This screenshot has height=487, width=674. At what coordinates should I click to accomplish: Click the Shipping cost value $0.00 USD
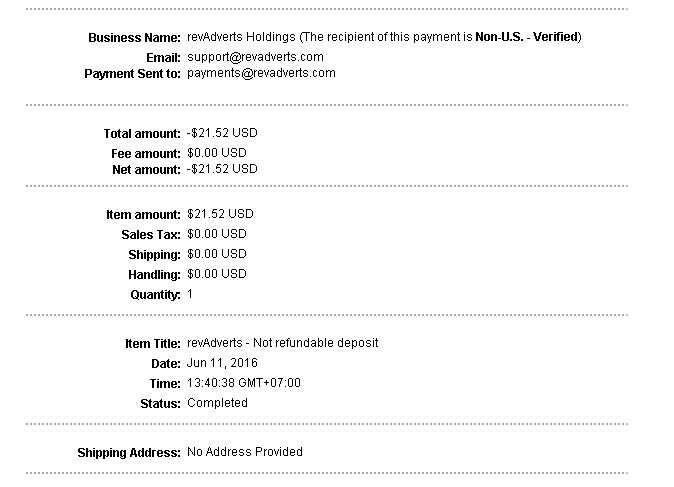click(x=217, y=254)
